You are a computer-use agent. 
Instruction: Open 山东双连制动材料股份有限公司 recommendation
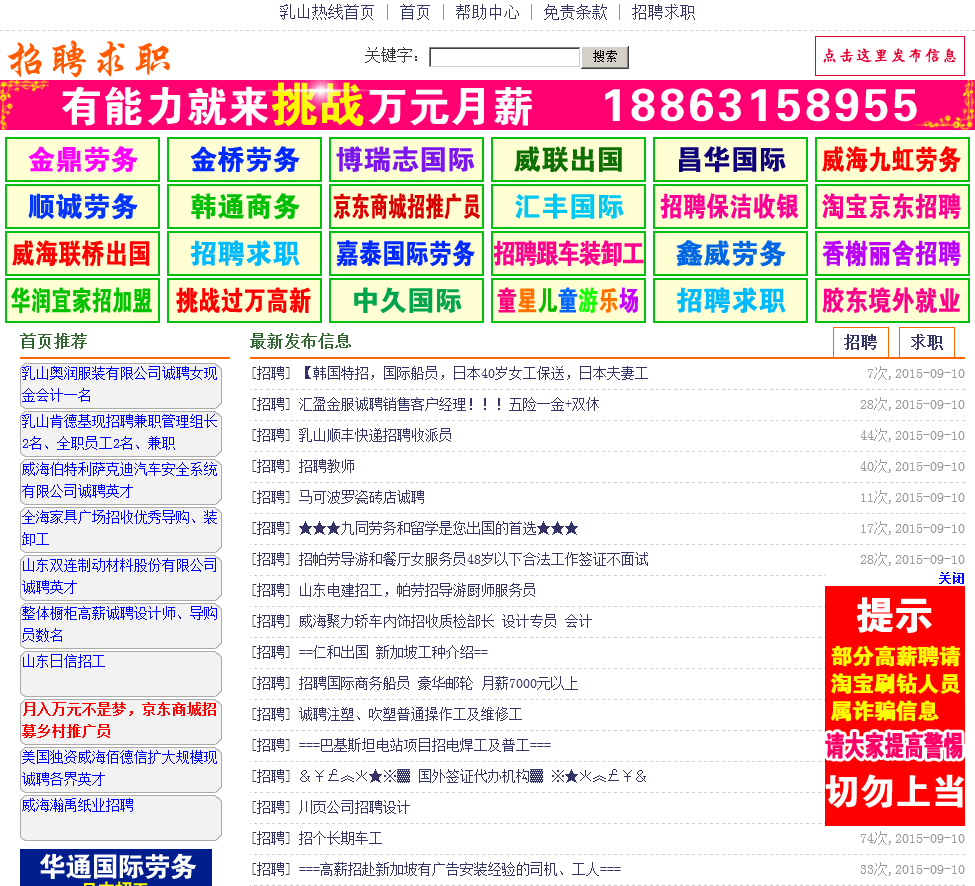coord(119,576)
